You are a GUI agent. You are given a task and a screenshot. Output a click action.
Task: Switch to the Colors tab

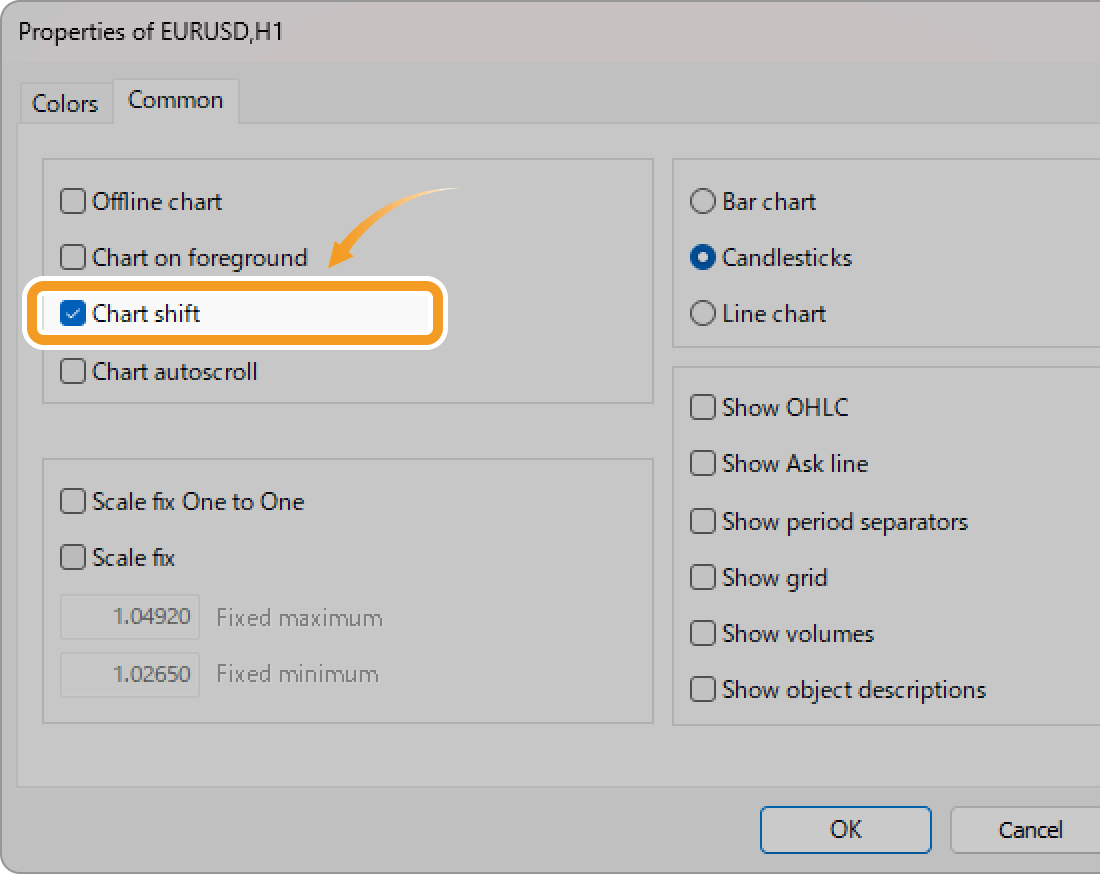pyautogui.click(x=65, y=102)
